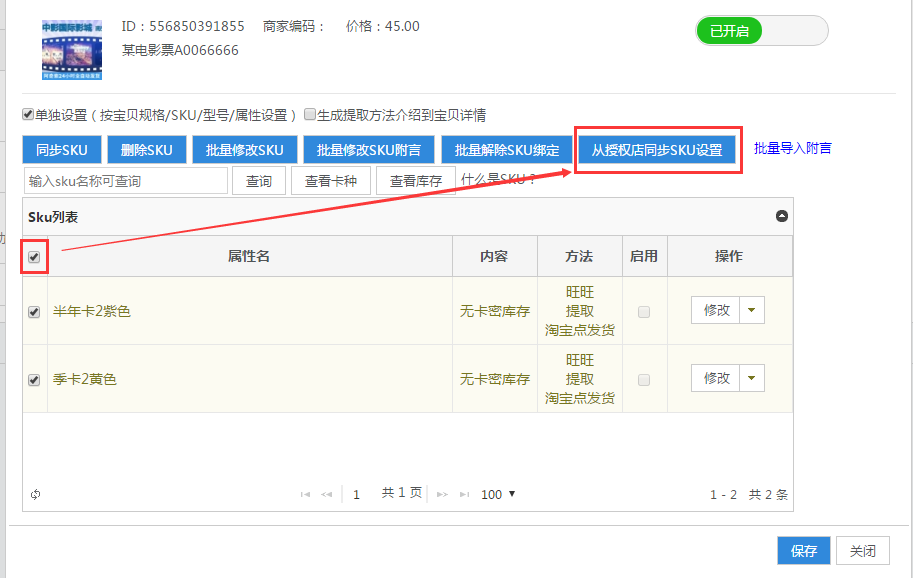Check 启用 box for 半年卡2紫色
The width and height of the screenshot is (913, 578).
pyautogui.click(x=644, y=311)
